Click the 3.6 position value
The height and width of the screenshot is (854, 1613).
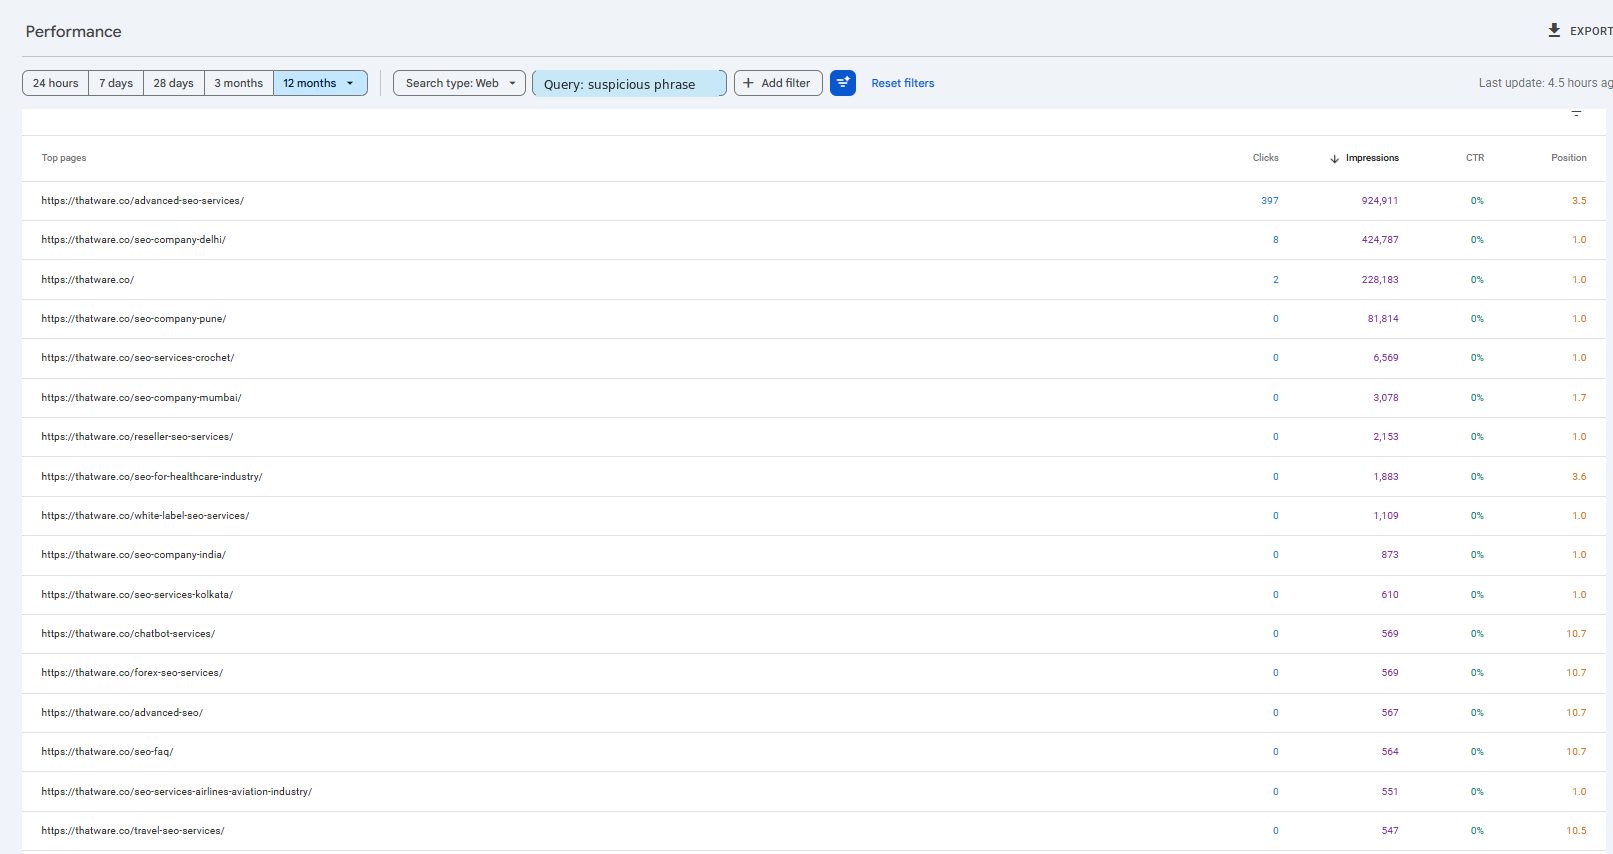[1579, 477]
